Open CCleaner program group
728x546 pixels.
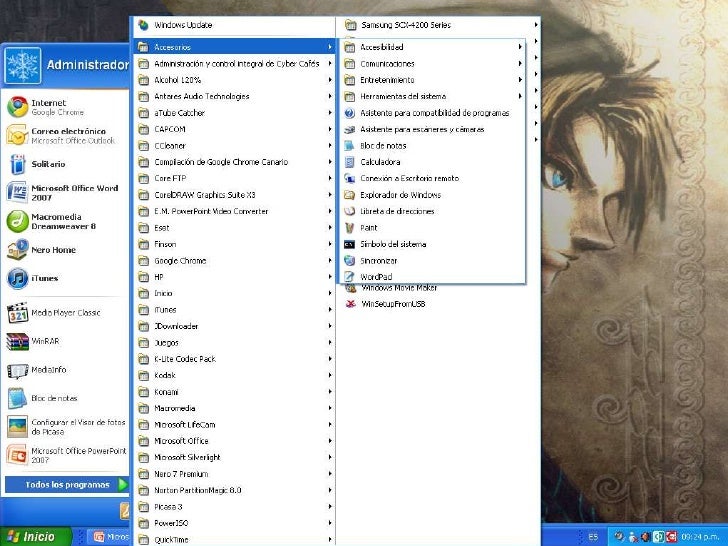click(x=234, y=146)
